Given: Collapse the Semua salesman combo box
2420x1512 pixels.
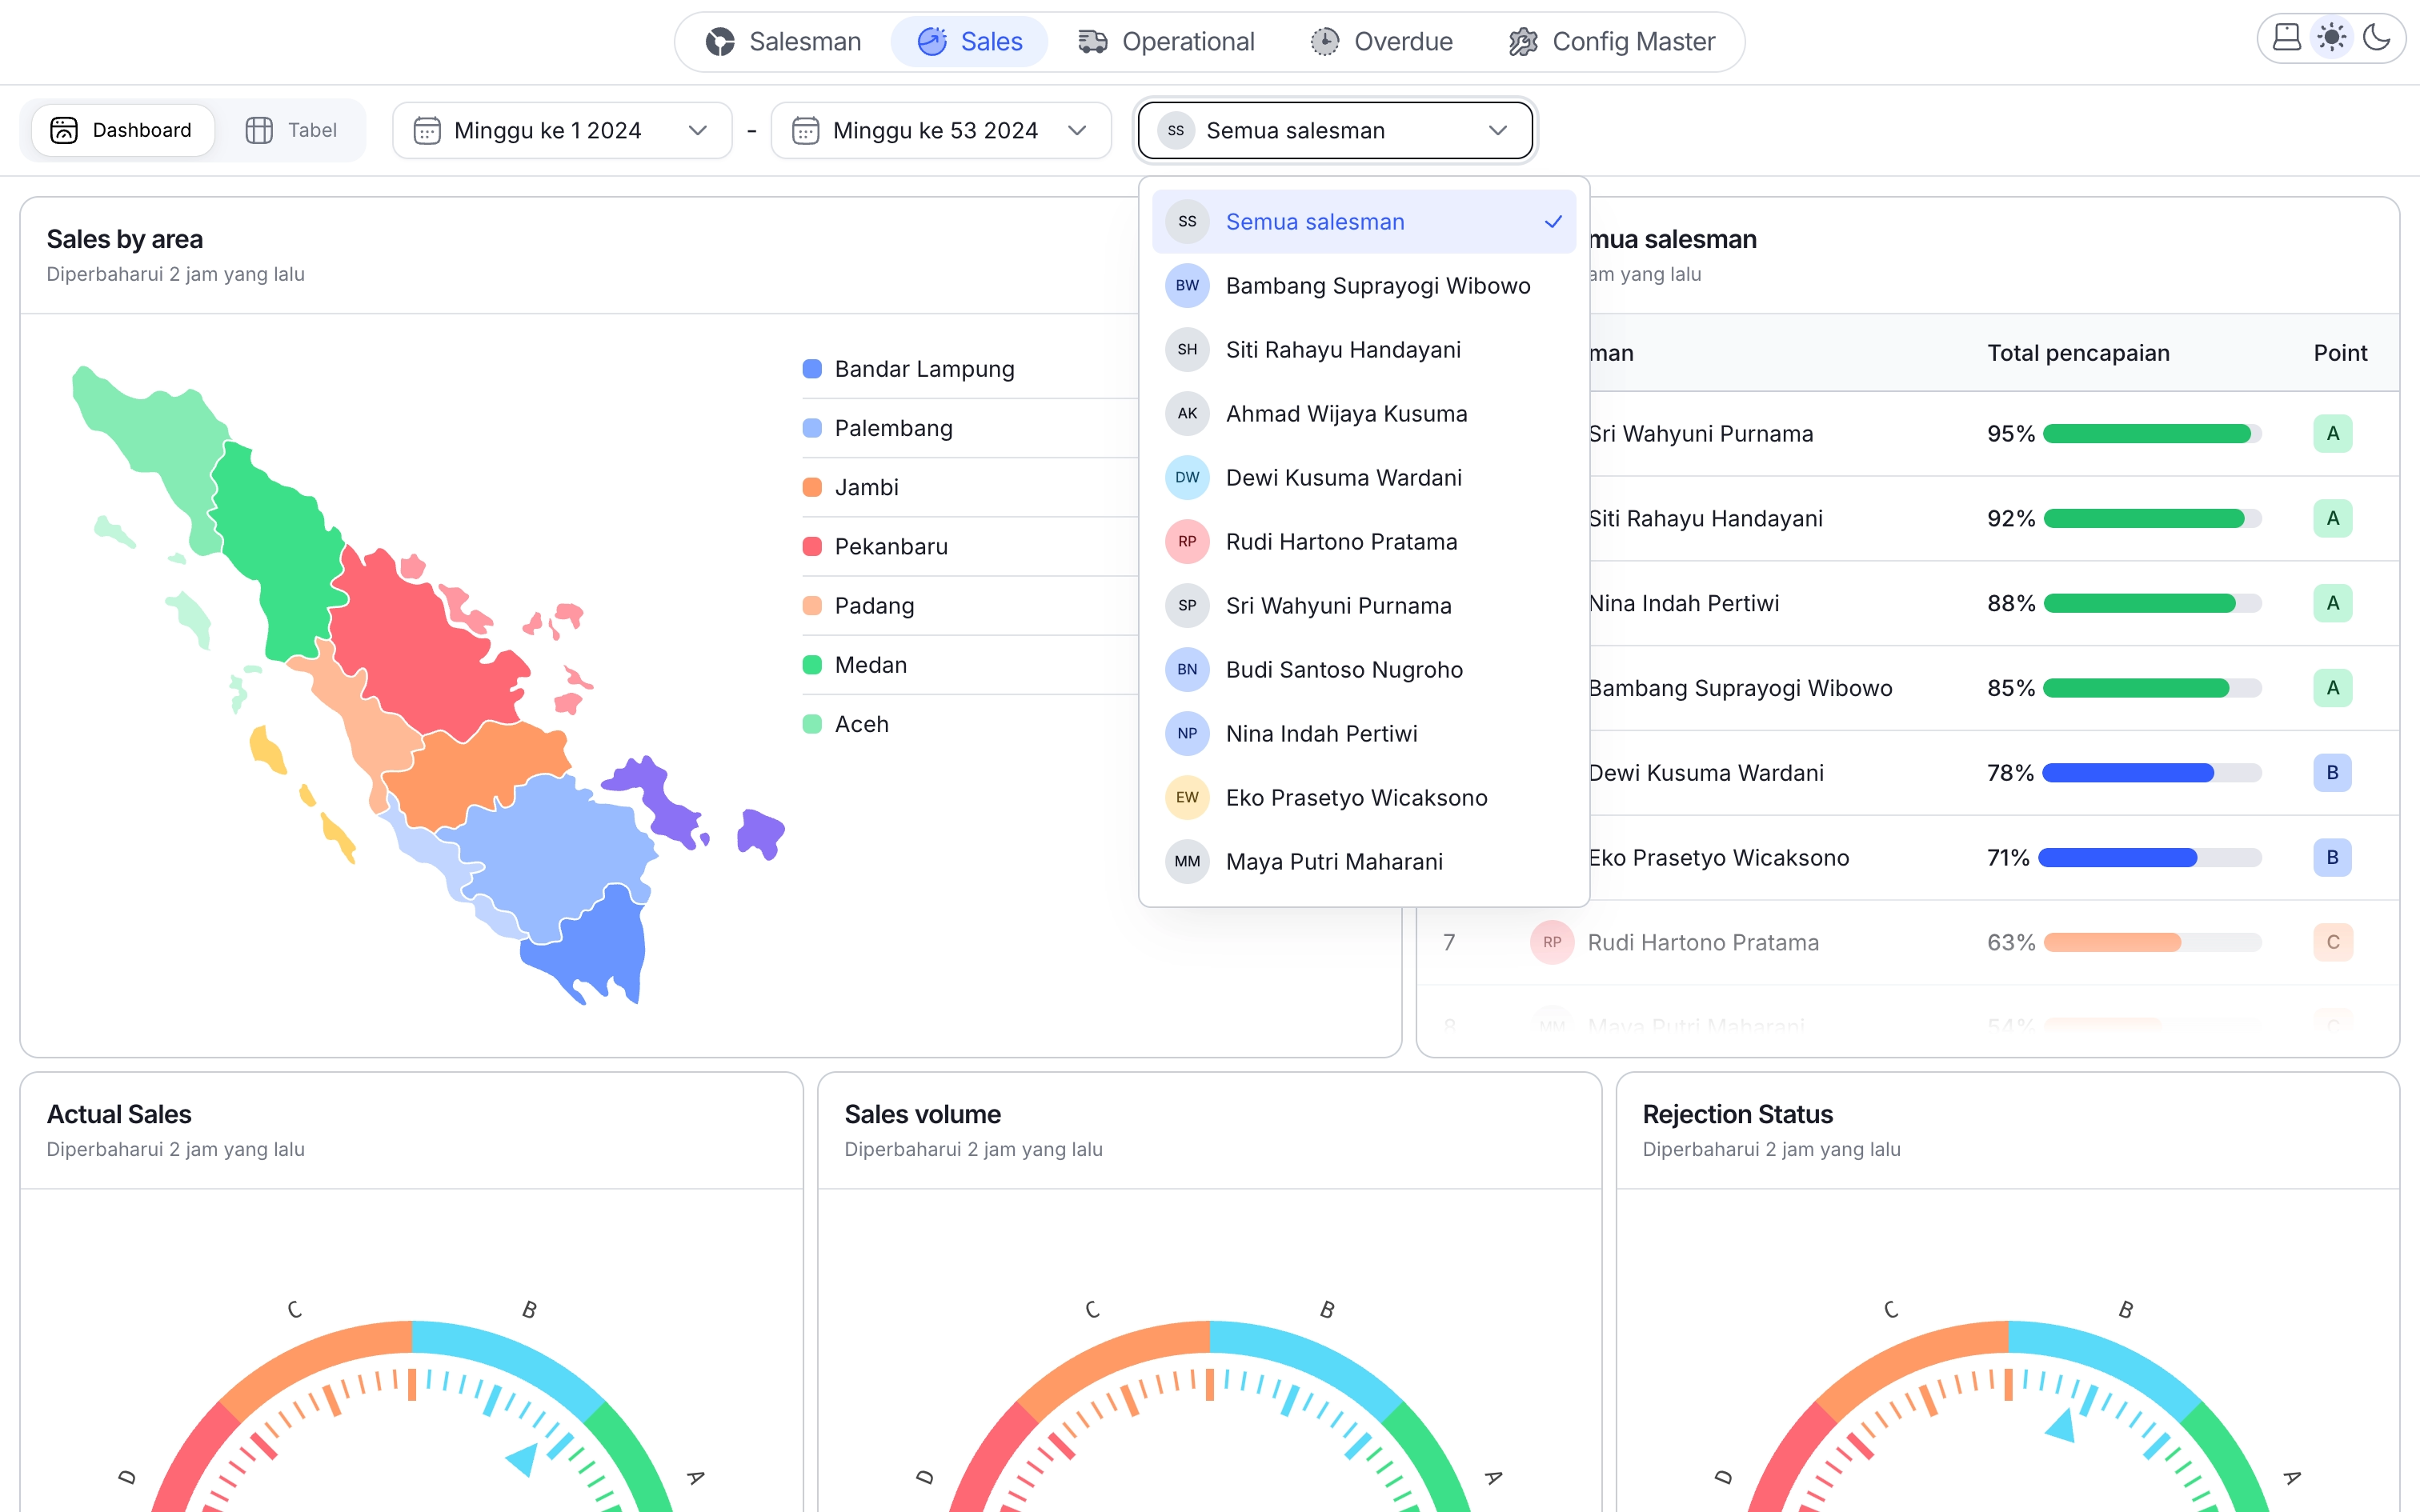Looking at the screenshot, I should coord(1335,130).
